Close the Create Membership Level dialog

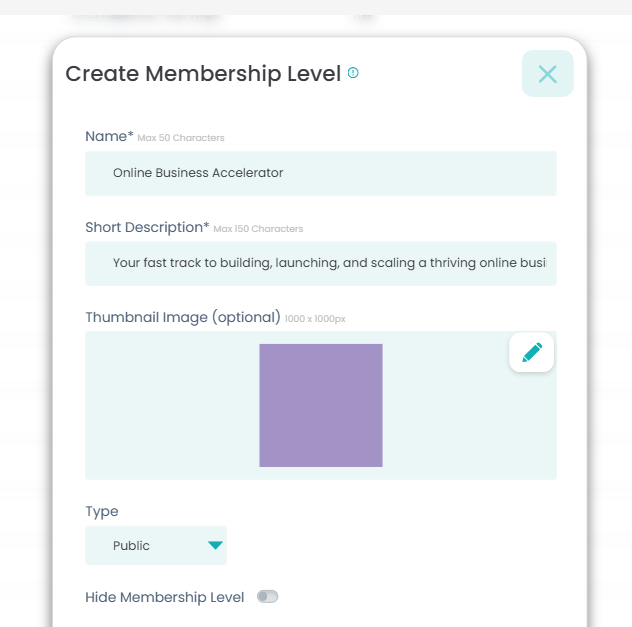pos(547,74)
